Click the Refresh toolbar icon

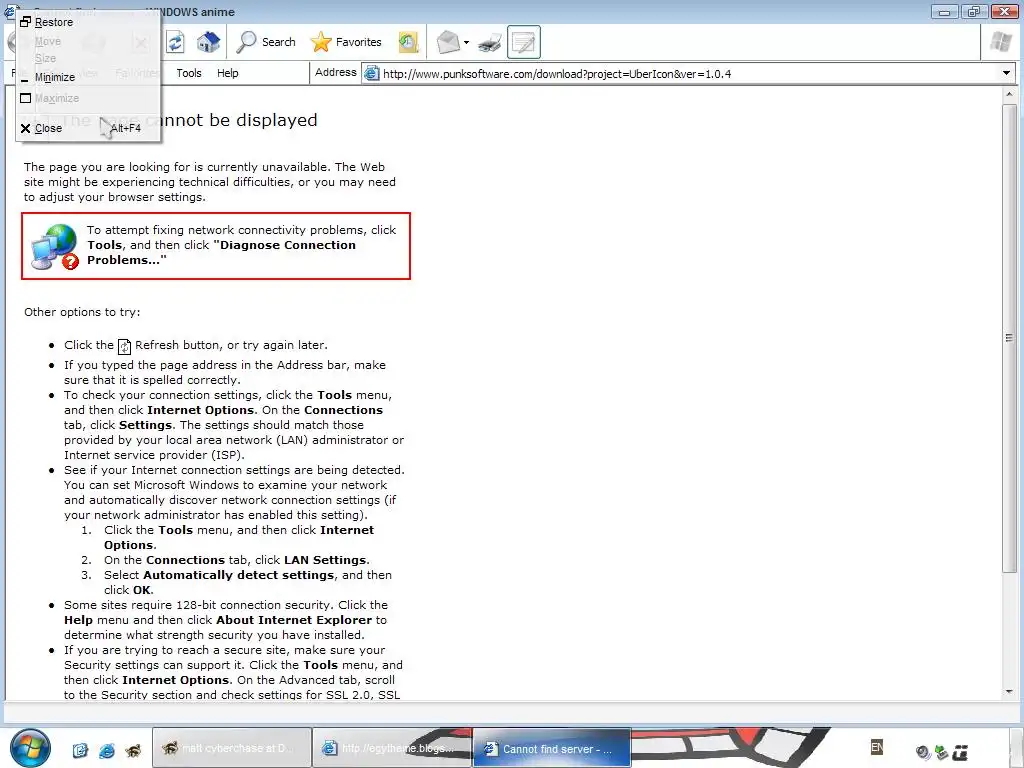point(175,42)
